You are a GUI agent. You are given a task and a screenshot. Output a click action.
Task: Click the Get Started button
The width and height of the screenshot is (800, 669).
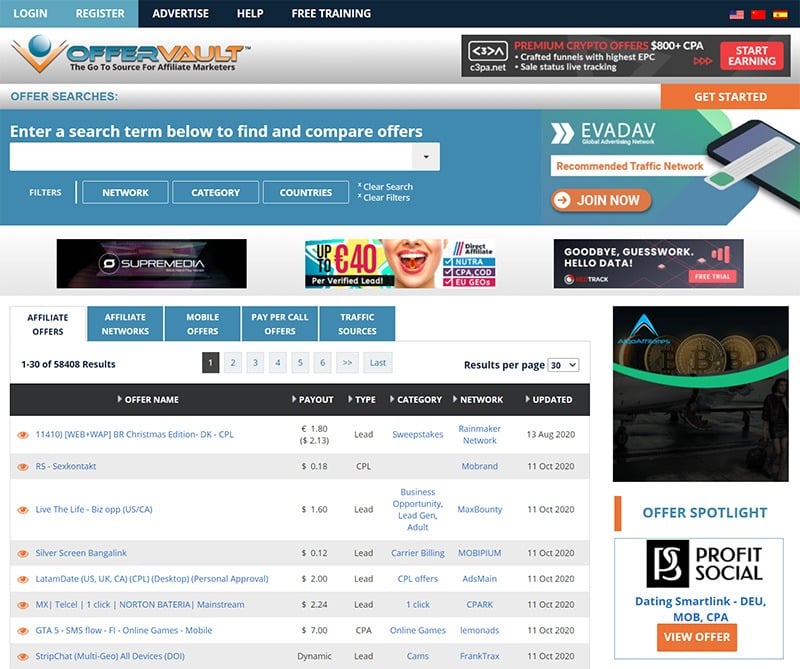click(730, 97)
